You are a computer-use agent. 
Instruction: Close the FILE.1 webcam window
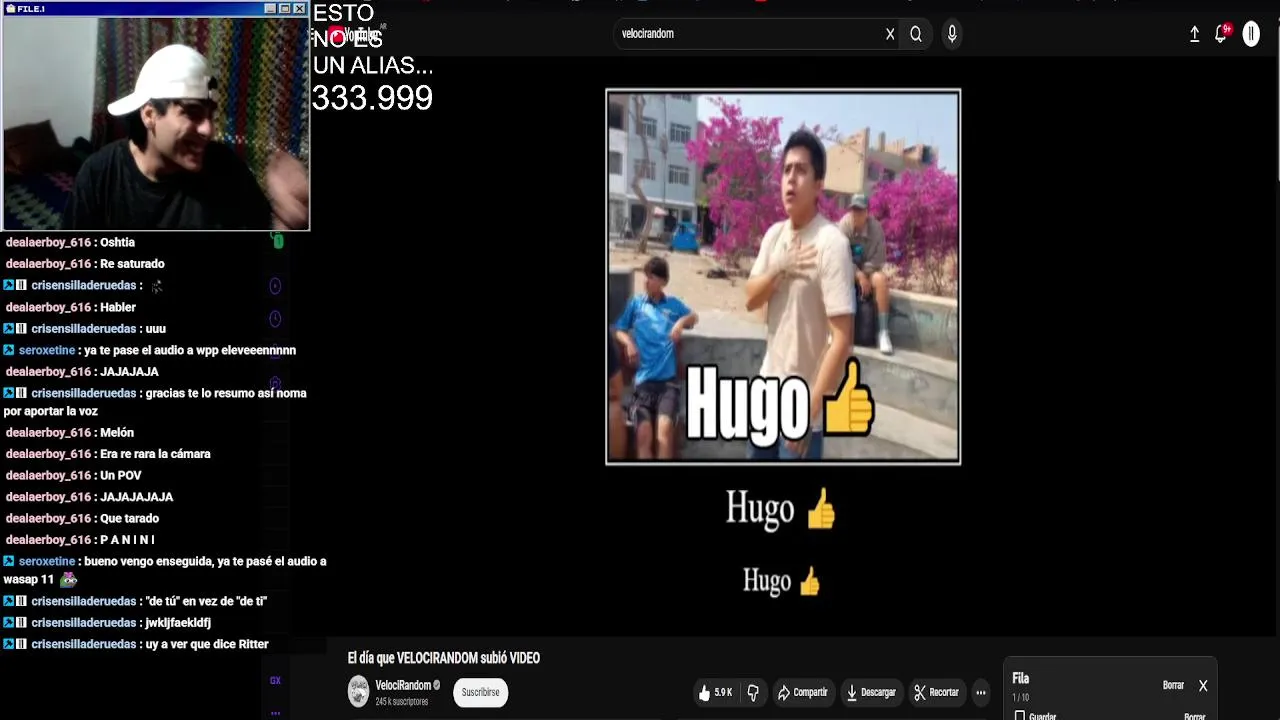pyautogui.click(x=299, y=9)
